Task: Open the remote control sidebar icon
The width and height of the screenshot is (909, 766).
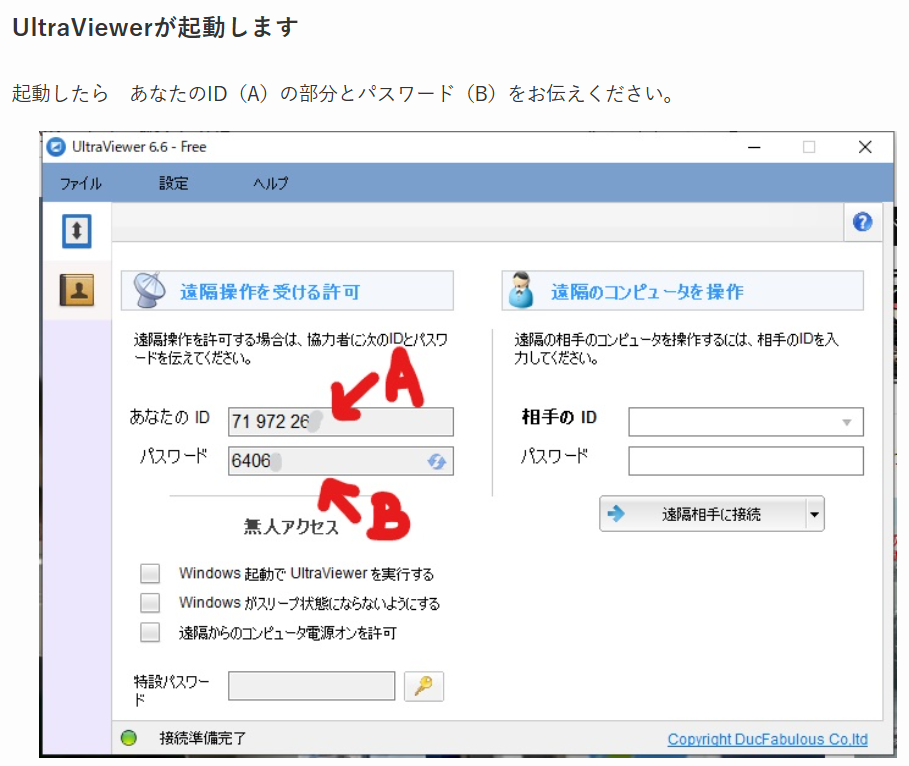Action: click(x=77, y=231)
